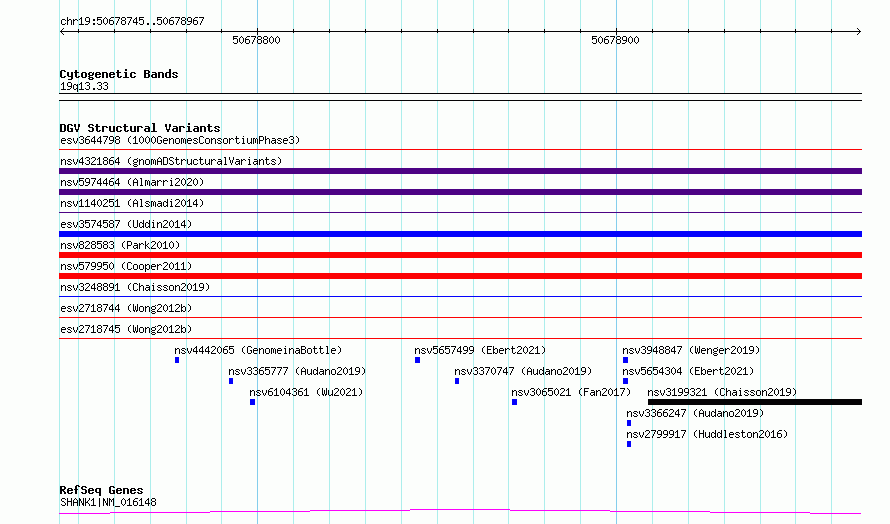This screenshot has width=890, height=524.
Task: Select the blue marker under nsv3065021 (Fan2017)
Action: (515, 402)
